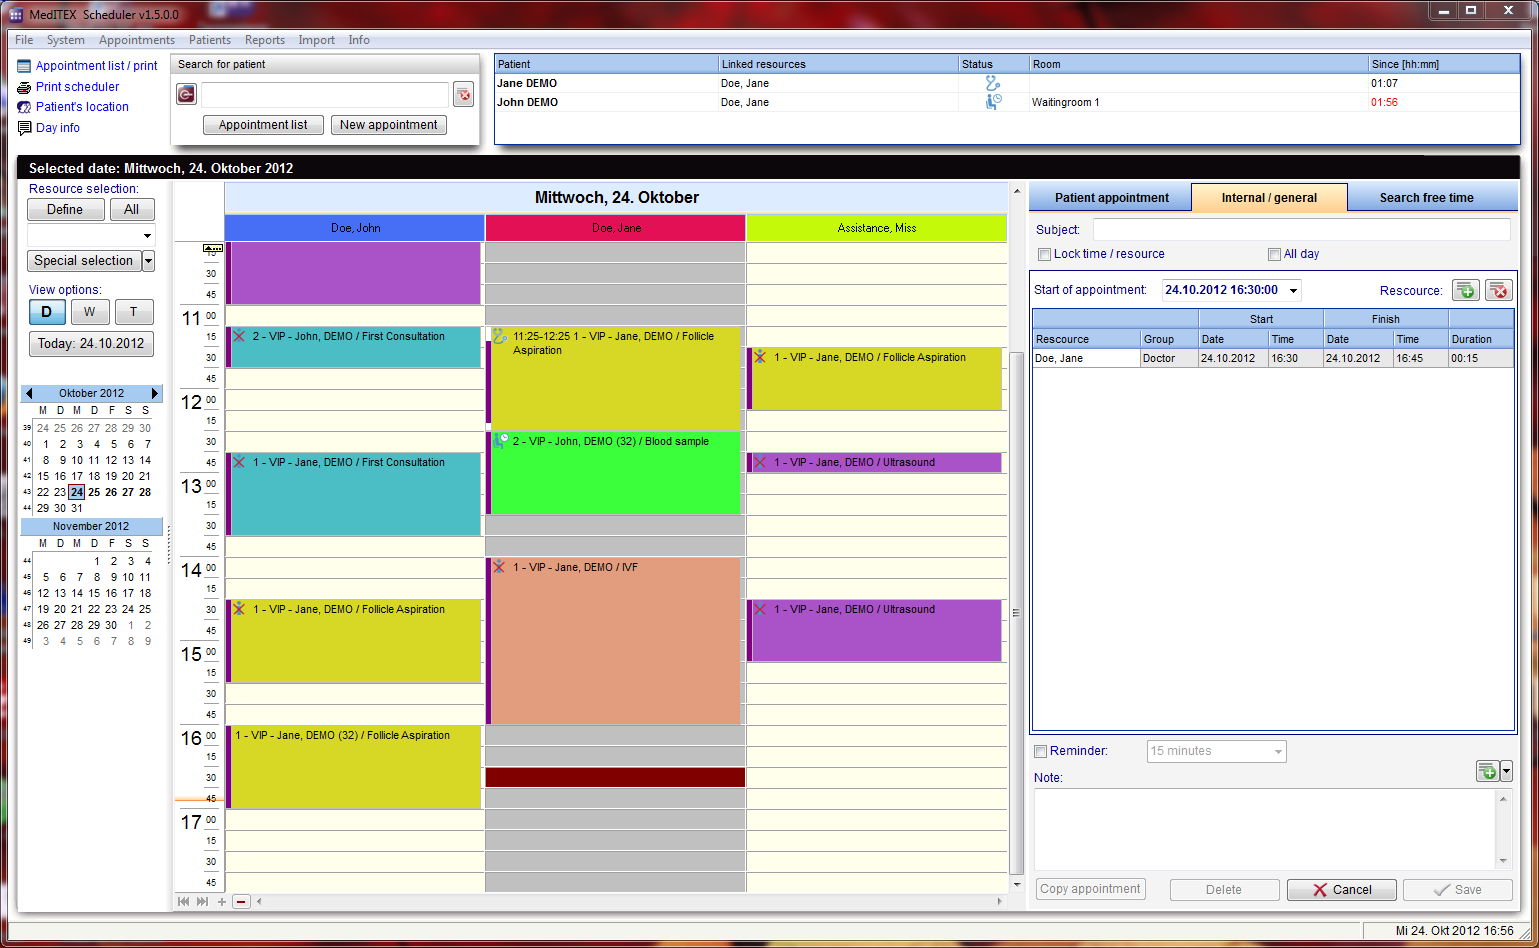Switch to Day view with the D button
The image size is (1539, 948).
tap(47, 312)
